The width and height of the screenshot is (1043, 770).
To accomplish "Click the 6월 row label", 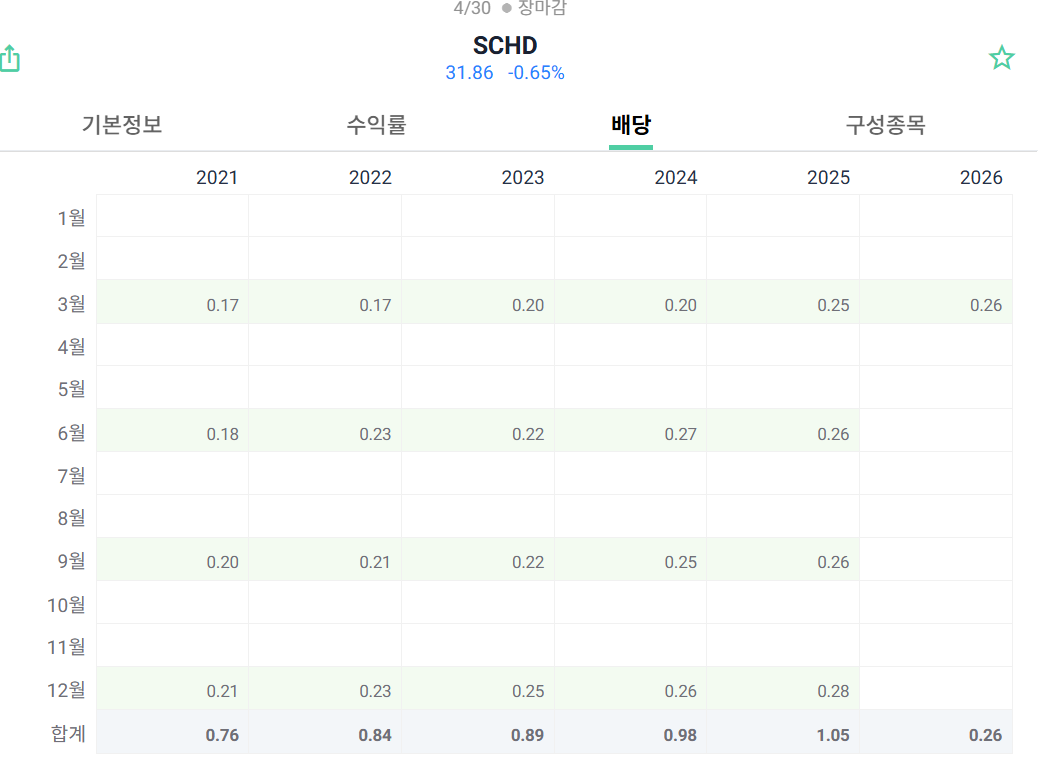I will [x=71, y=433].
